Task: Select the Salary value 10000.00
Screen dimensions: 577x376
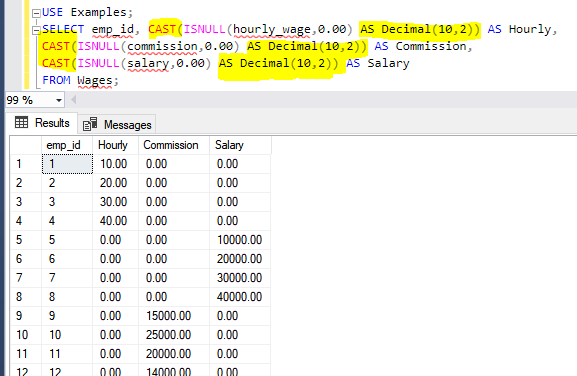Action: (240, 240)
